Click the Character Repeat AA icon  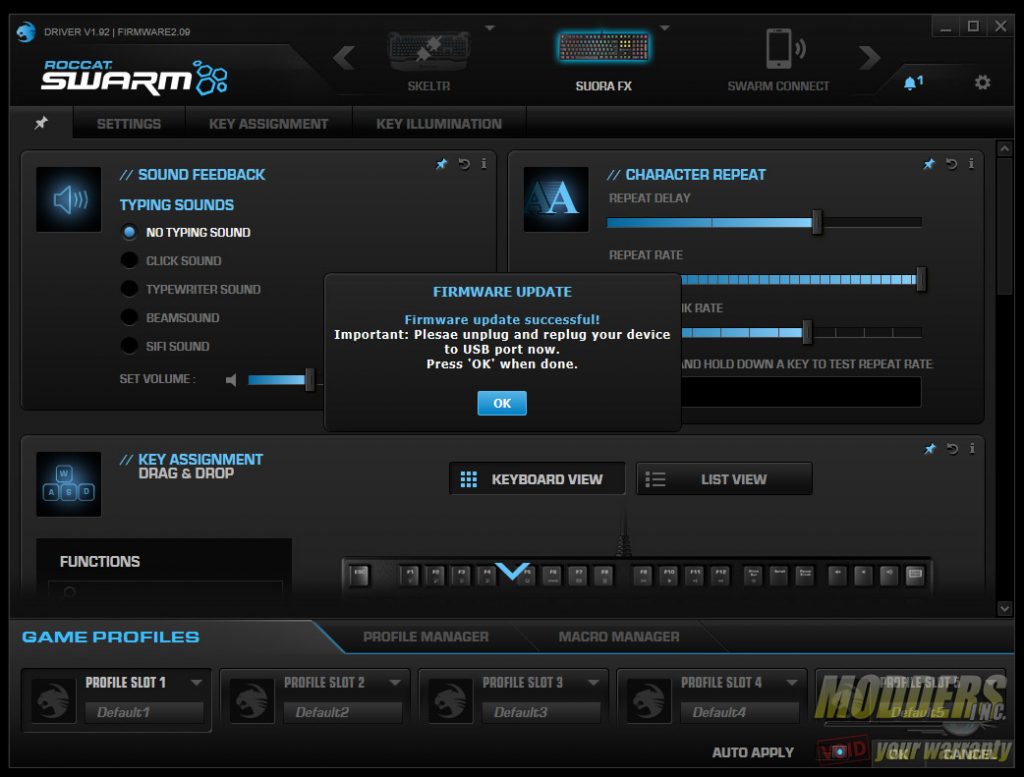coord(556,199)
